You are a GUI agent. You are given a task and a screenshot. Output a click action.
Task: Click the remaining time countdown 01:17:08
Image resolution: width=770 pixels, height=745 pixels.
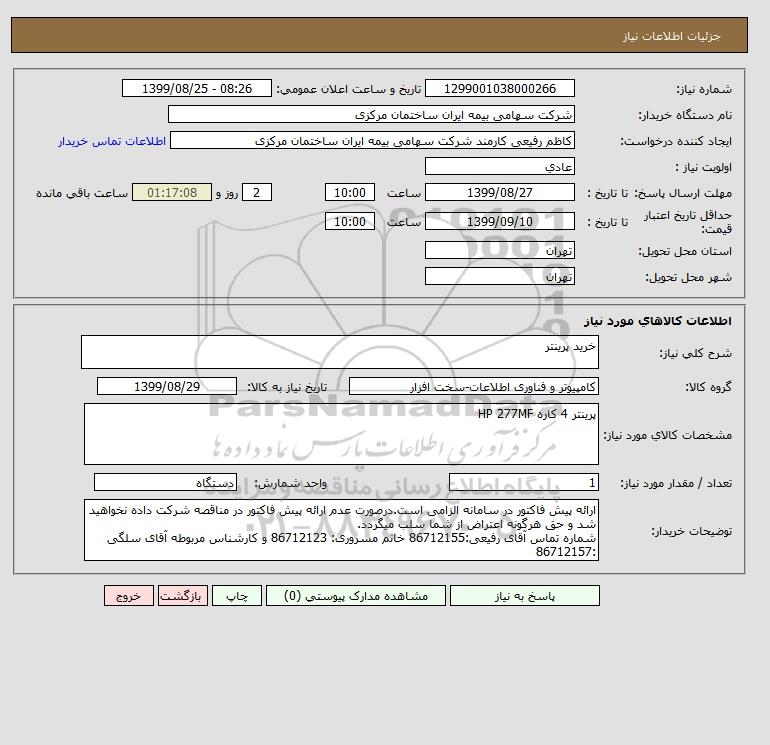(172, 193)
